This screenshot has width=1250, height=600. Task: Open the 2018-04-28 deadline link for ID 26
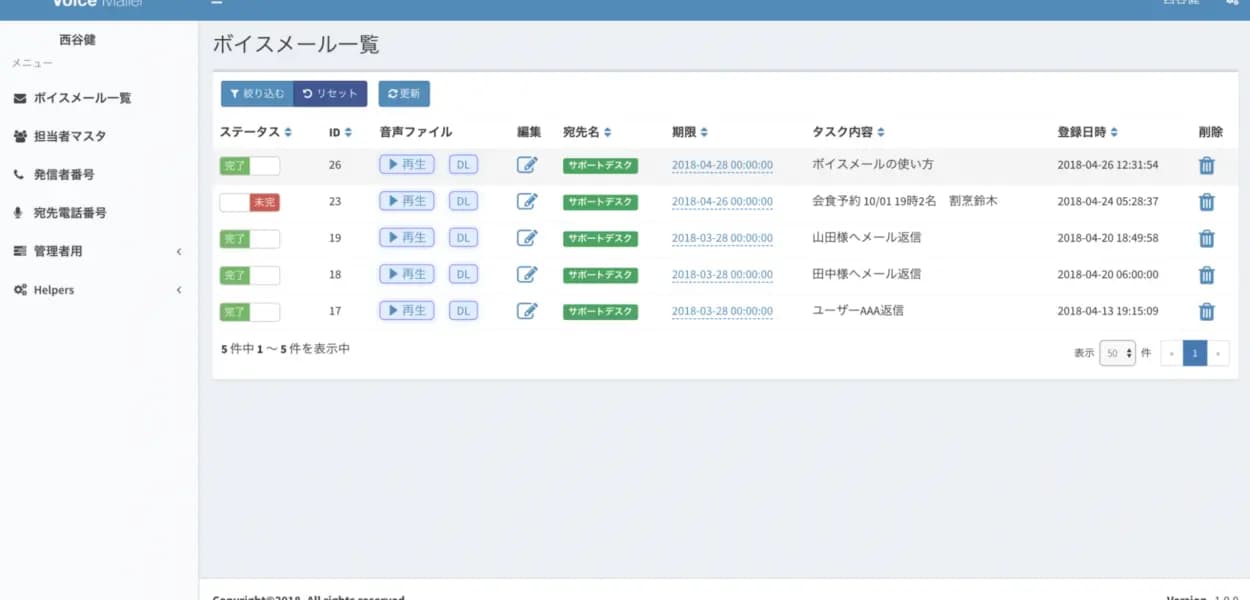click(x=722, y=164)
